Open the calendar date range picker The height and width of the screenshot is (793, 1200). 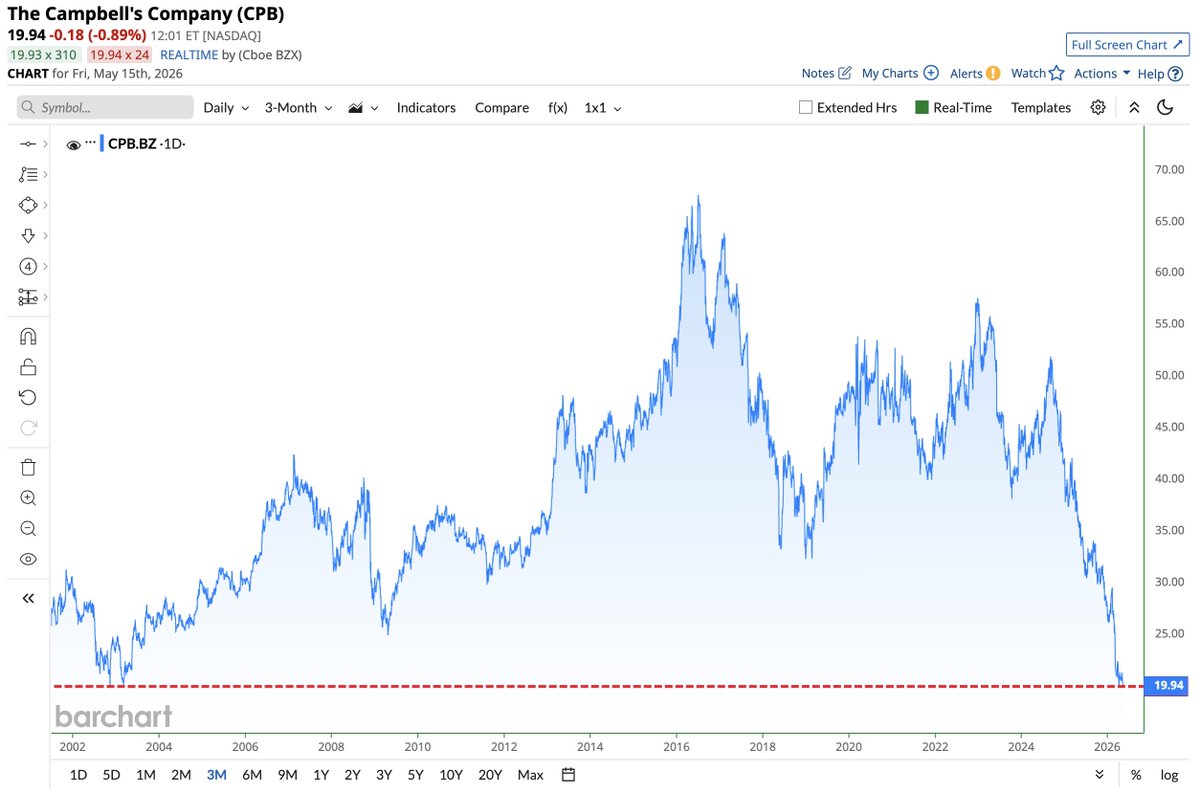568,774
